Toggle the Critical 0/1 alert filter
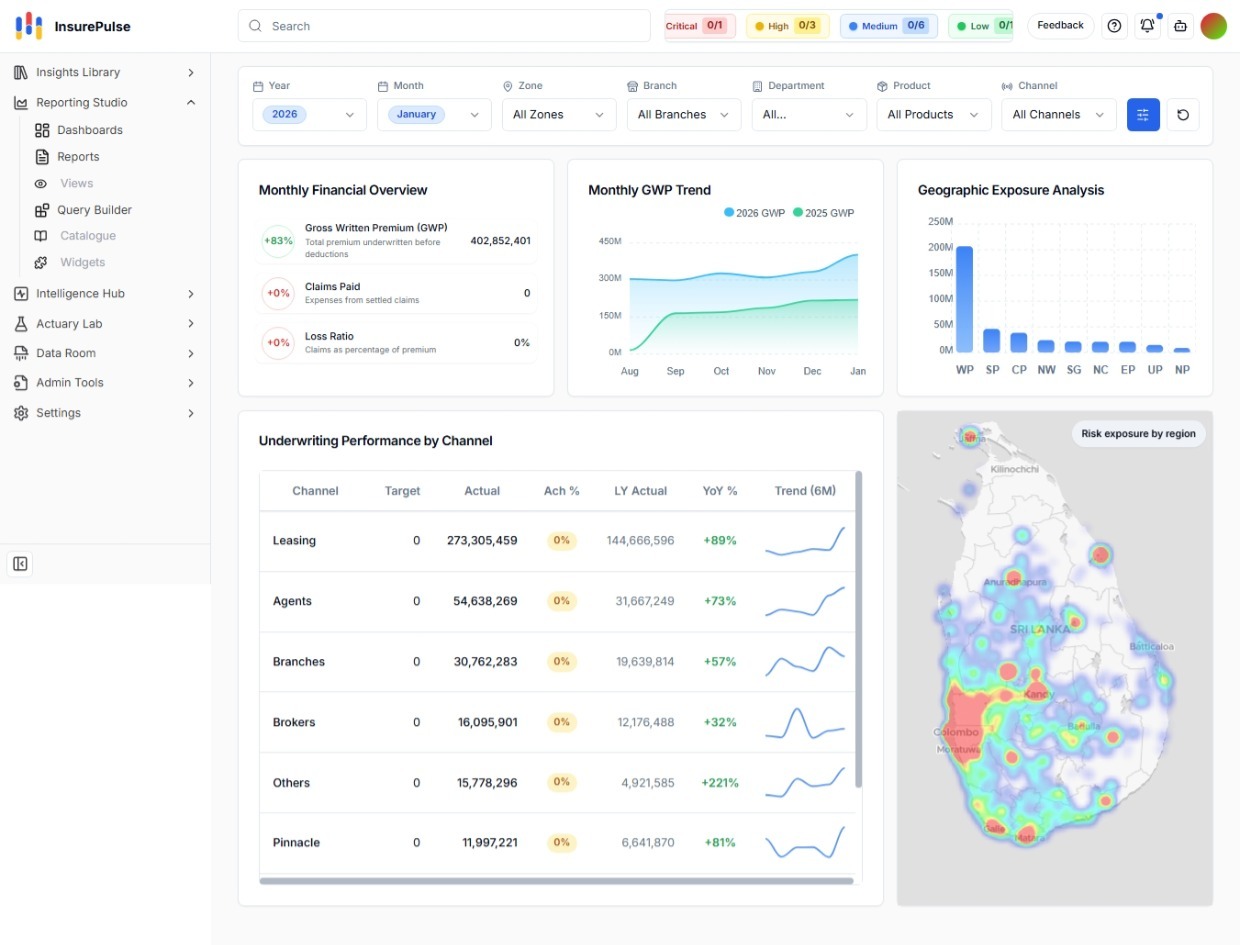The height and width of the screenshot is (945, 1240). 700,26
